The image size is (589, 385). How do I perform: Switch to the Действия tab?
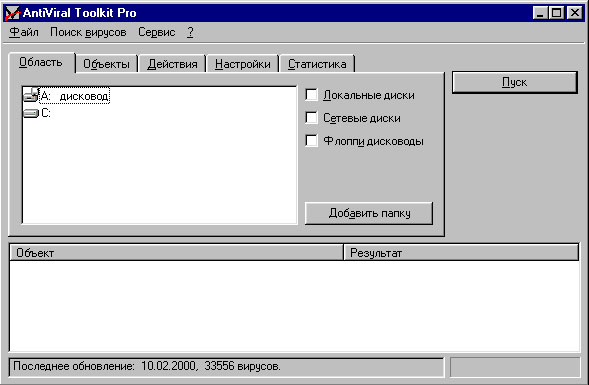pyautogui.click(x=172, y=64)
